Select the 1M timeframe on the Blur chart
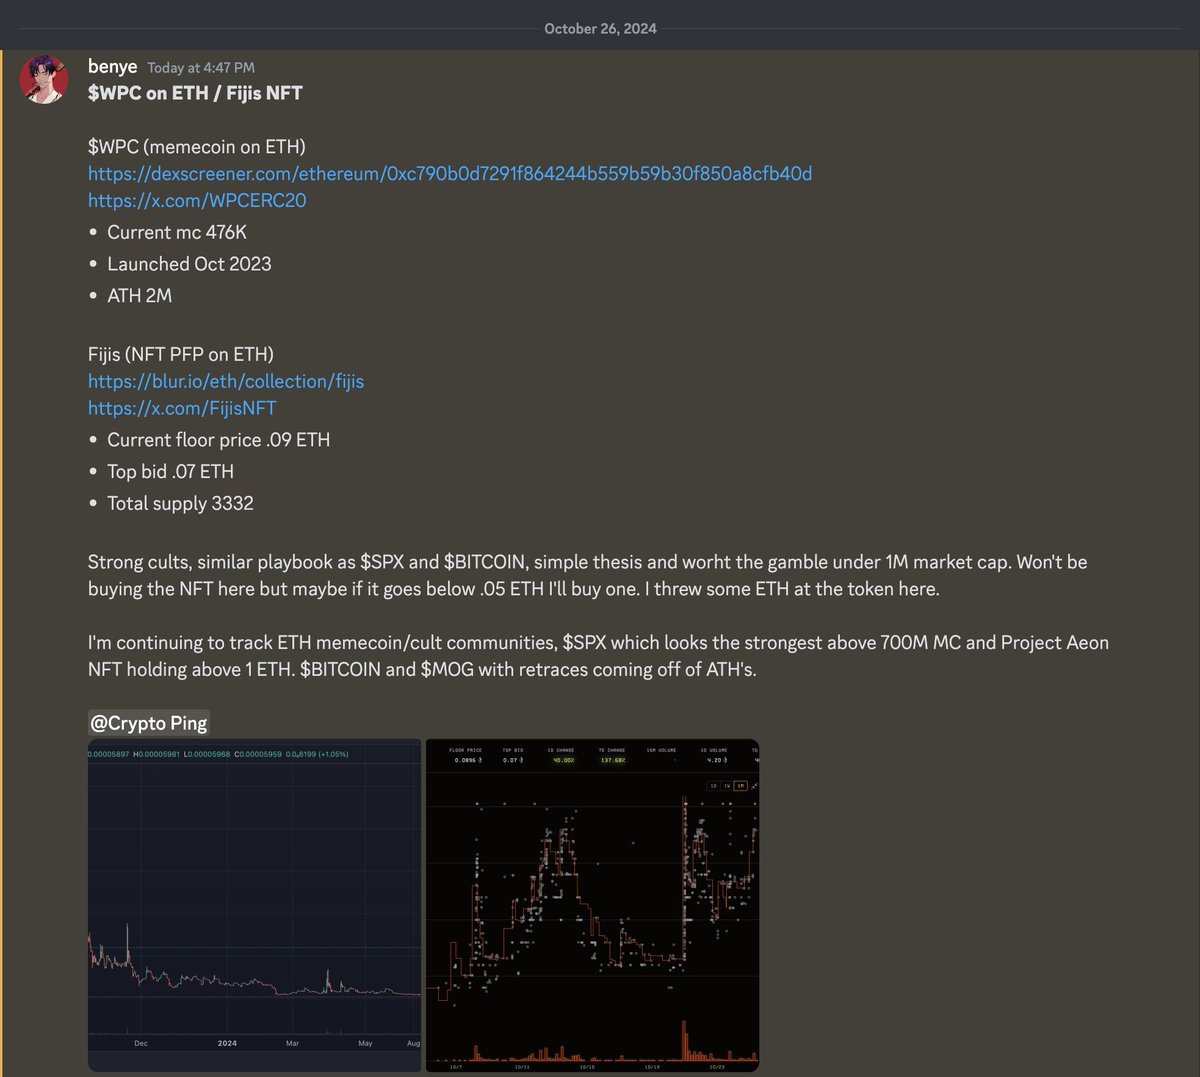The width and height of the screenshot is (1200, 1077). click(740, 786)
